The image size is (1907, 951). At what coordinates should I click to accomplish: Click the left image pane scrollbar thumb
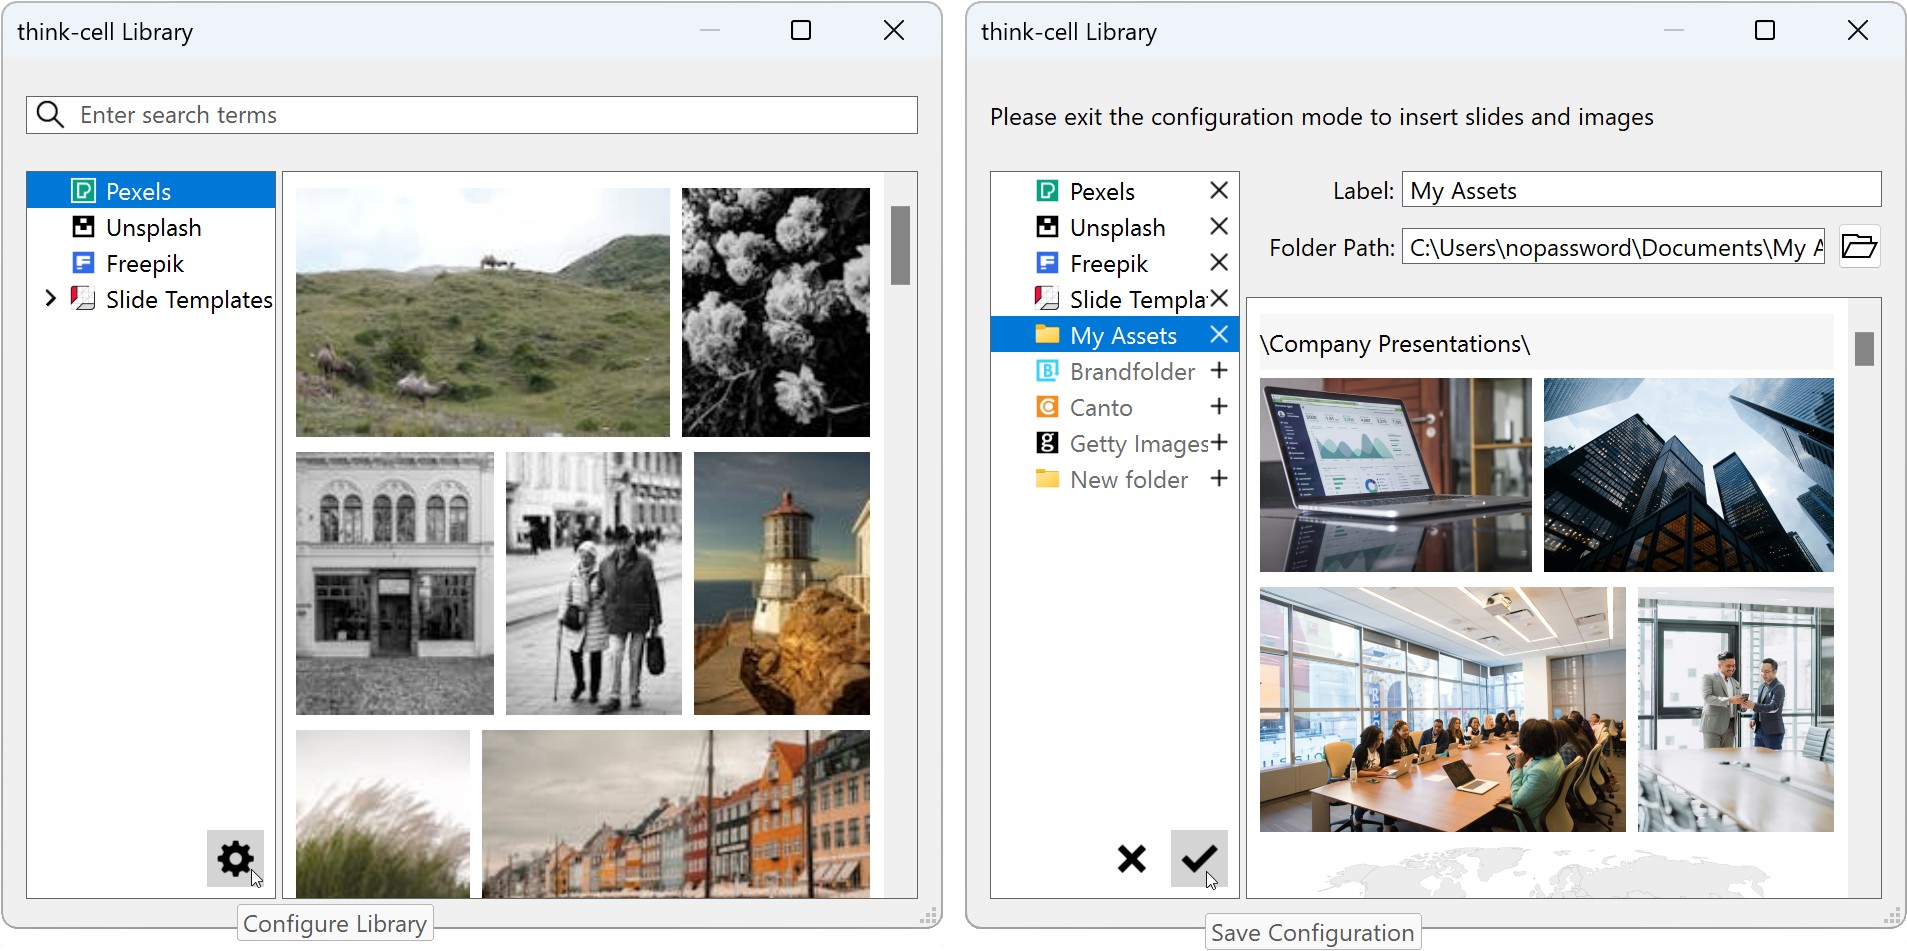point(900,245)
